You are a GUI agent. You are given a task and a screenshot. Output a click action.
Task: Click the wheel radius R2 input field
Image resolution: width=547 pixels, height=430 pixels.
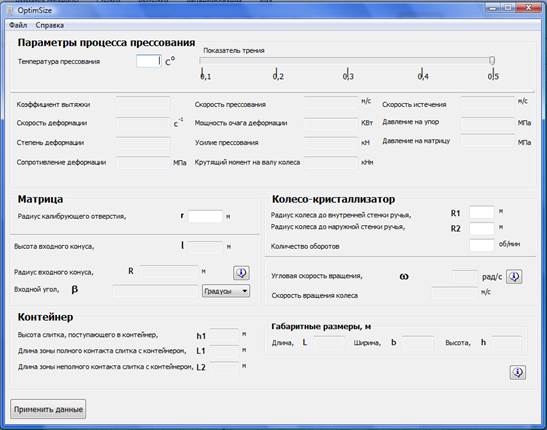click(x=481, y=228)
